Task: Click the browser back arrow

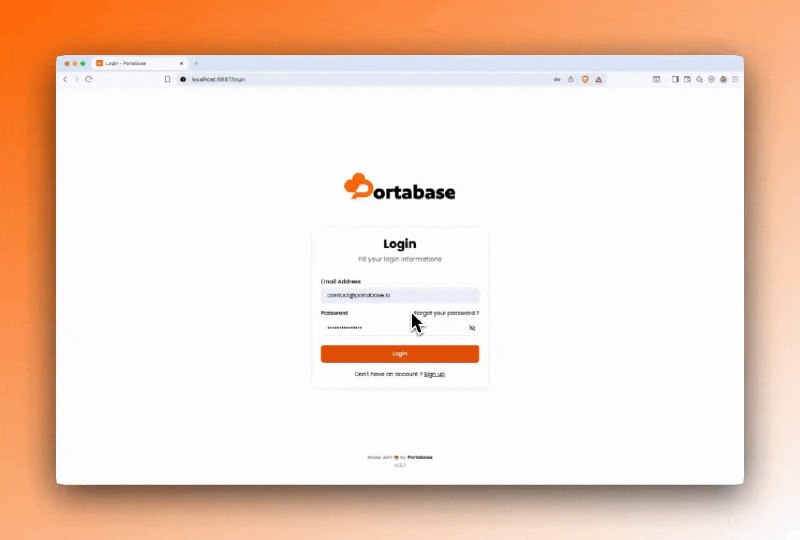Action: coord(65,79)
